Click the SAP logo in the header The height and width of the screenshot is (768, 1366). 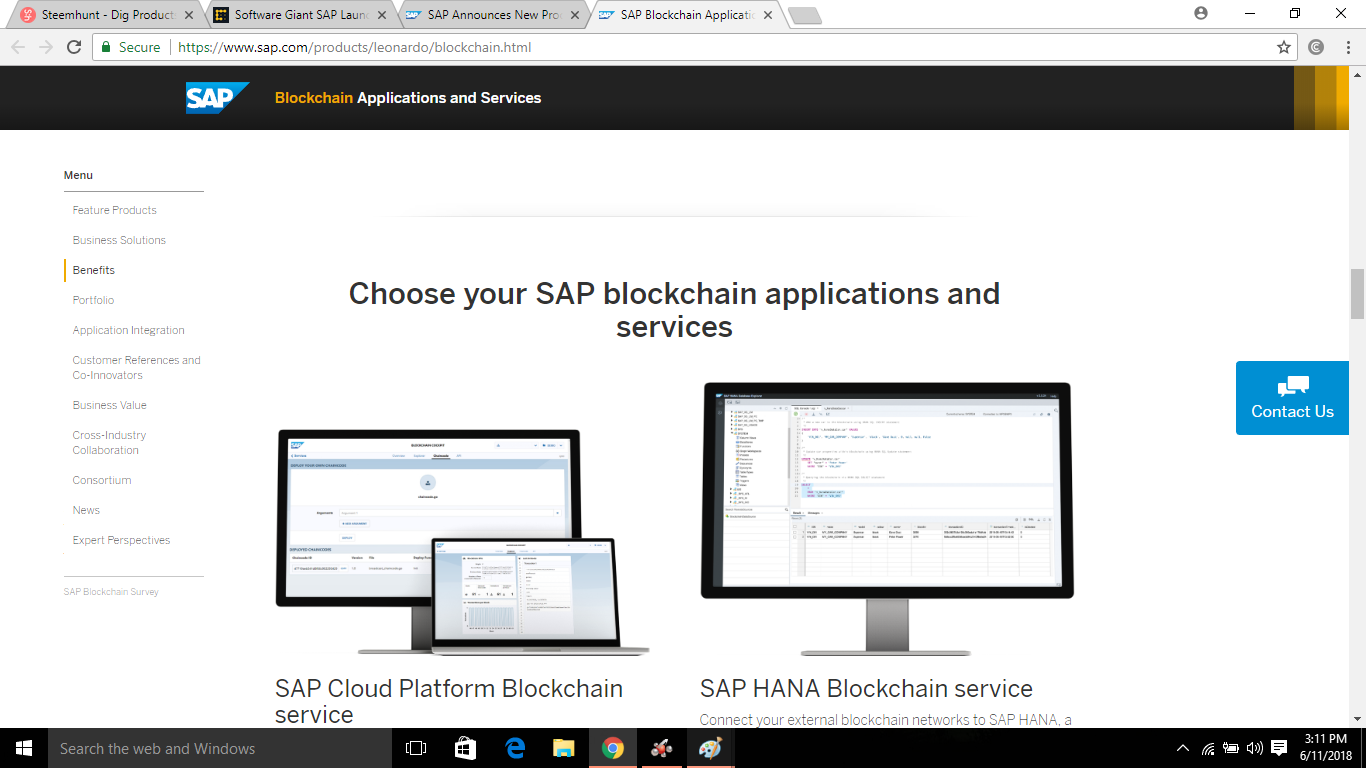tap(217, 98)
